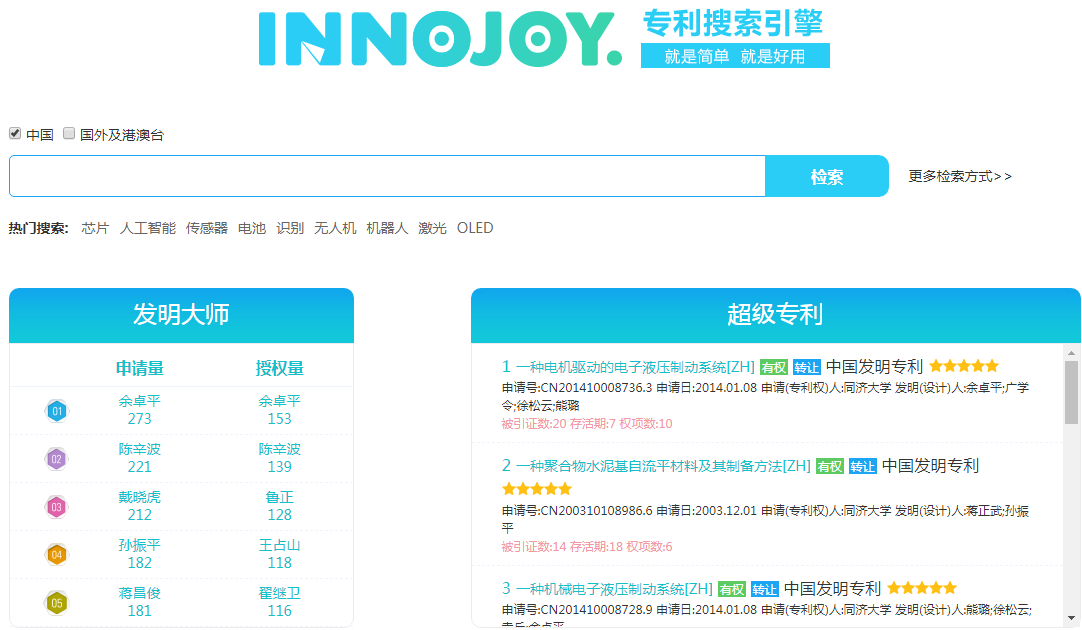Open 王占山 with 118 grants
The image size is (1082, 630).
point(279,554)
